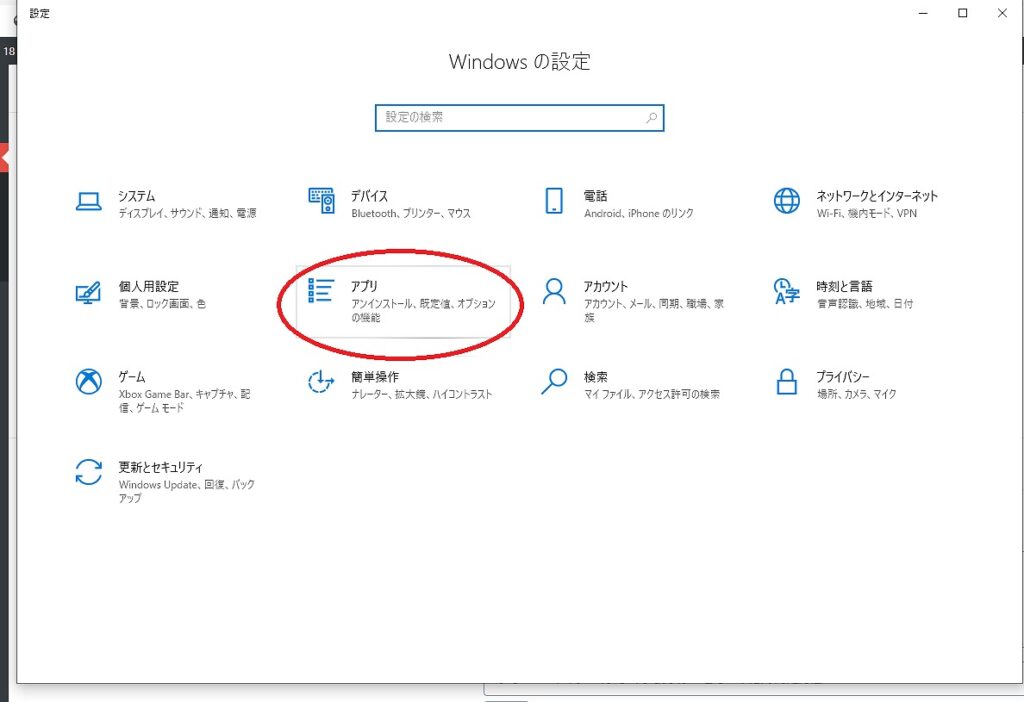Screen dimensions: 1024x702
Task: Open the システム settings title
Action: point(136,196)
